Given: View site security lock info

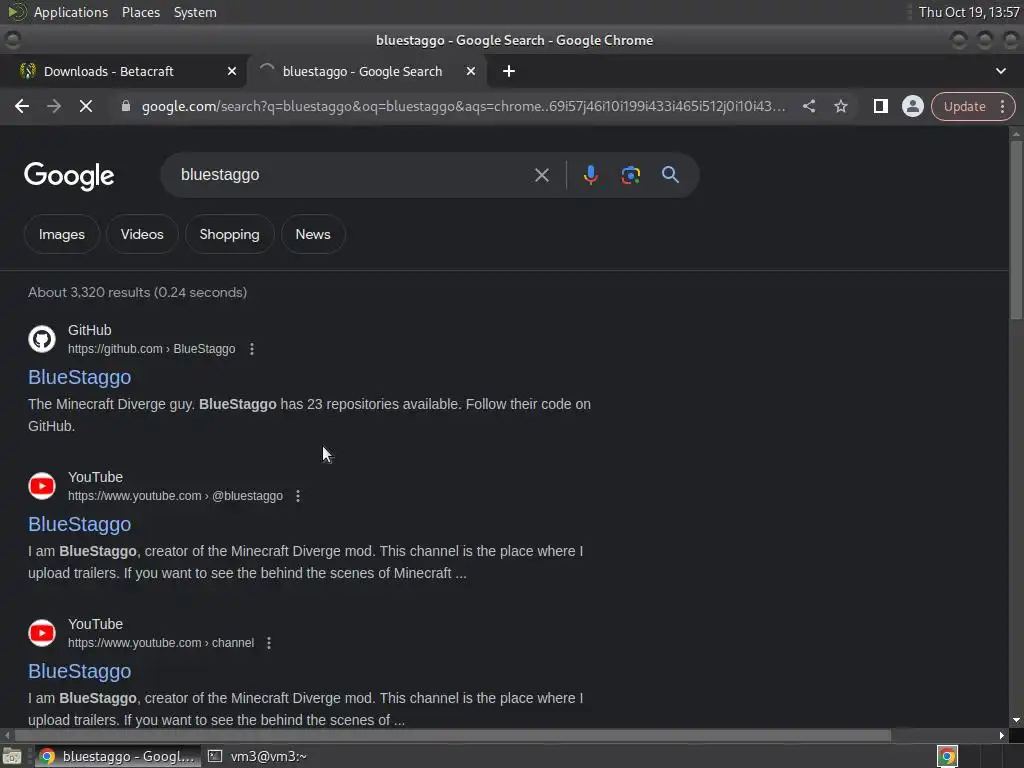Looking at the screenshot, I should (126, 106).
